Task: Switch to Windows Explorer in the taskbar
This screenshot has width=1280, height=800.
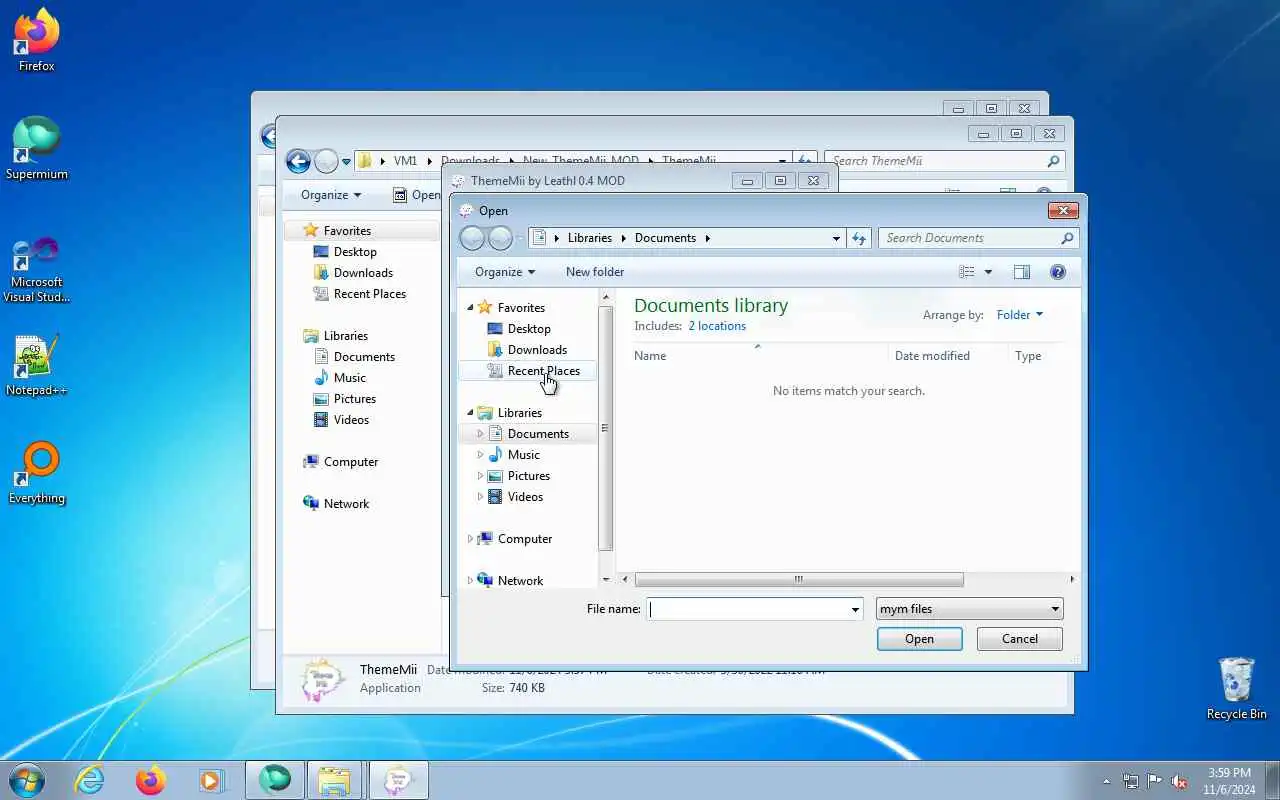Action: coord(336,780)
